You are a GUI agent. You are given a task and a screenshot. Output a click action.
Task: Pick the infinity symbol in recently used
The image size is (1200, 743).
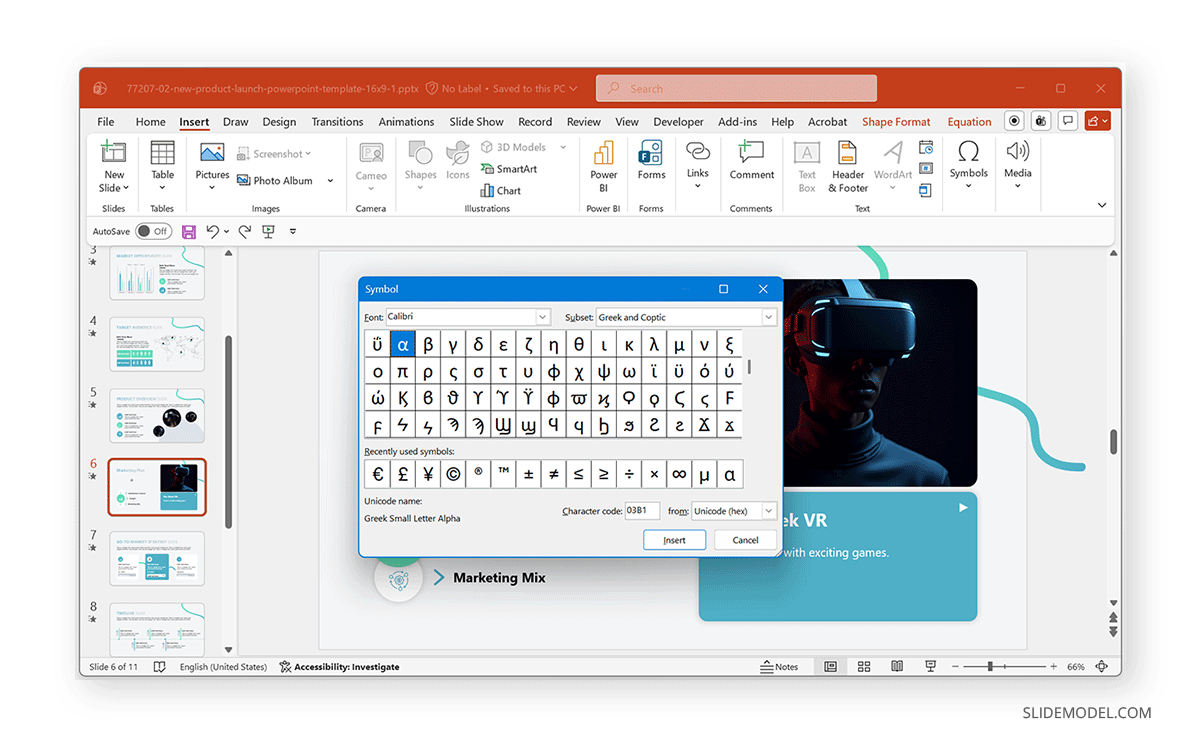point(679,474)
